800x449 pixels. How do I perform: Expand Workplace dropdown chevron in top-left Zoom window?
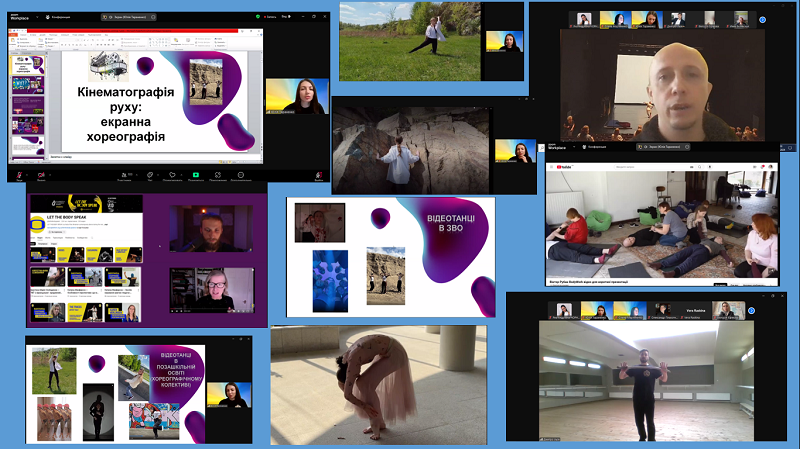click(37, 17)
